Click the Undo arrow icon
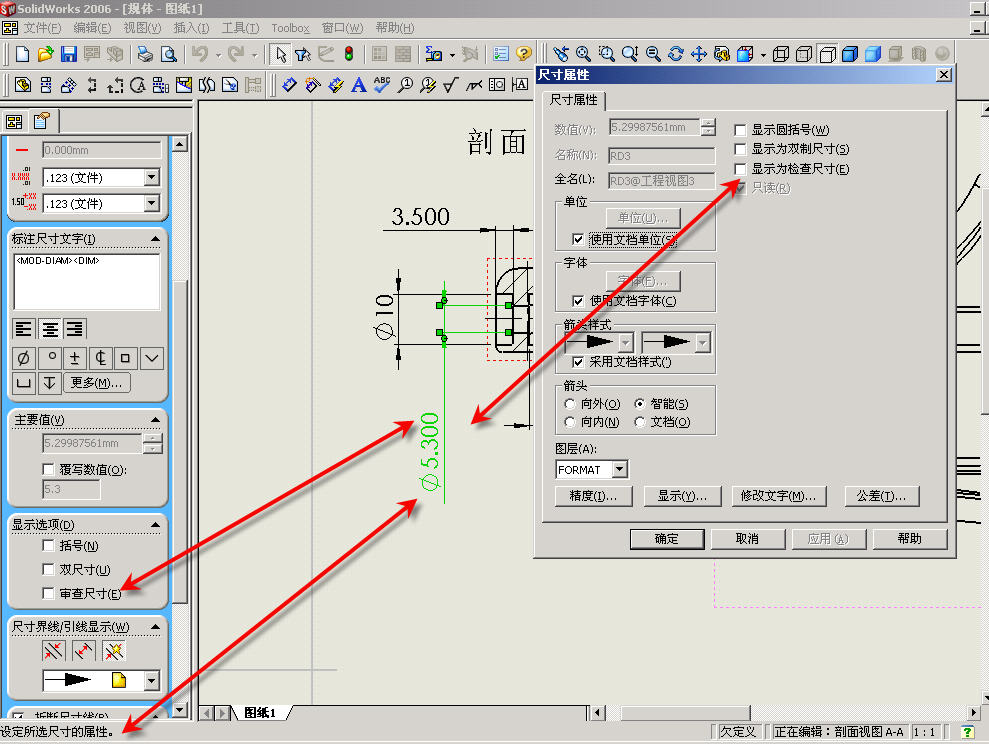 199,54
